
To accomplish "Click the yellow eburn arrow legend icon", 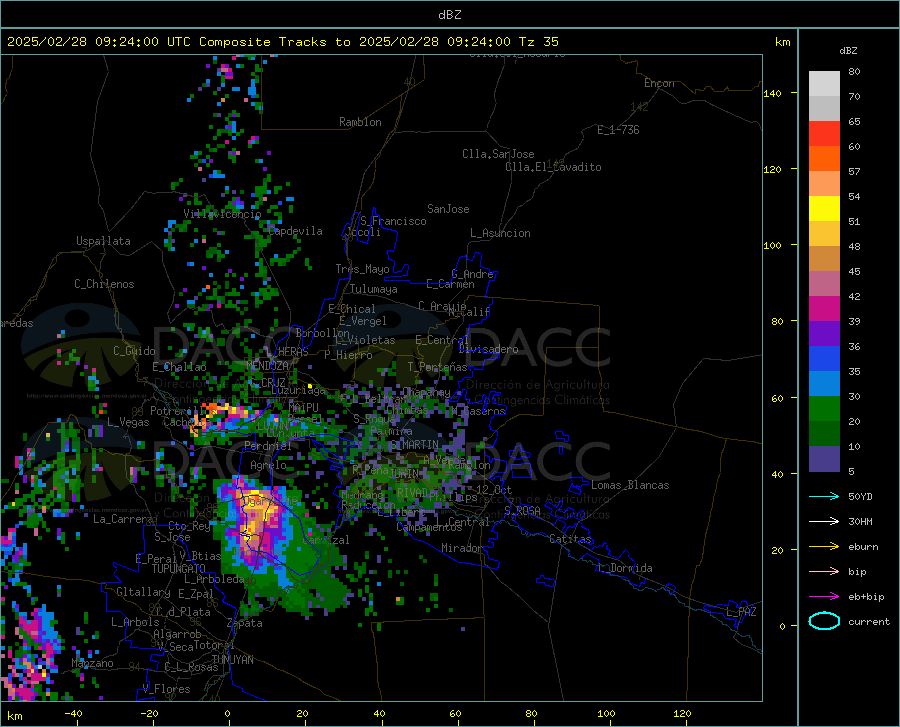I will click(x=824, y=547).
